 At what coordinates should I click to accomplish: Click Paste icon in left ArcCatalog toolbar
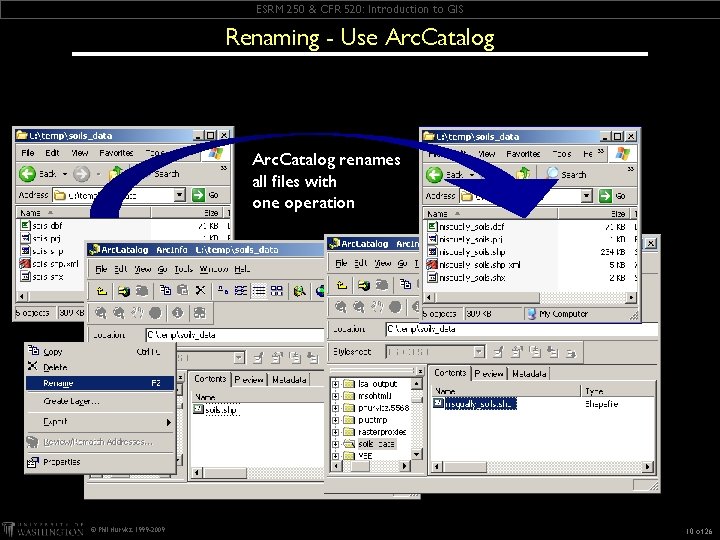(x=183, y=290)
